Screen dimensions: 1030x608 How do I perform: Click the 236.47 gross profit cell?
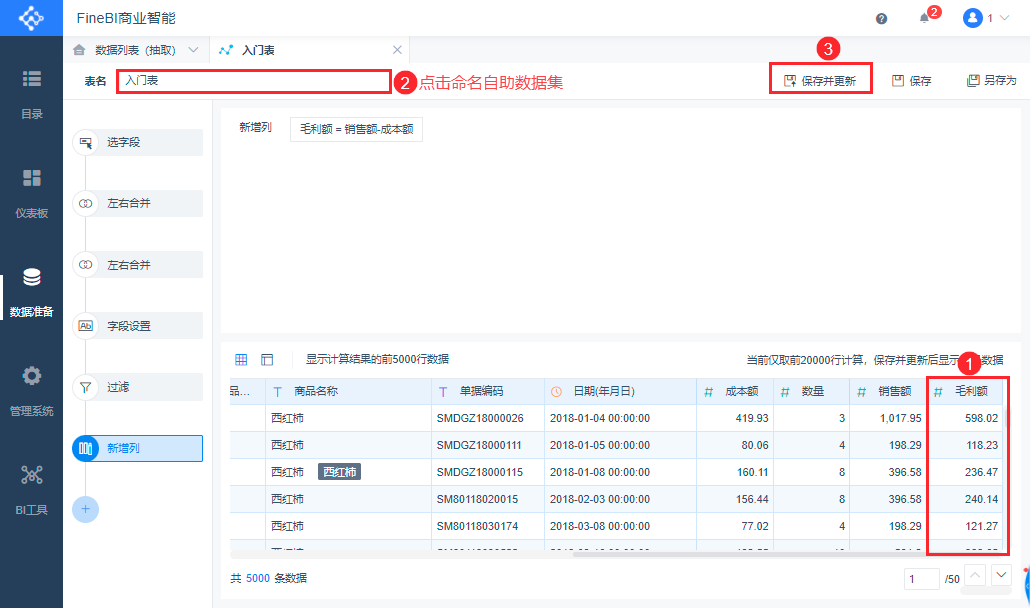pyautogui.click(x=964, y=472)
